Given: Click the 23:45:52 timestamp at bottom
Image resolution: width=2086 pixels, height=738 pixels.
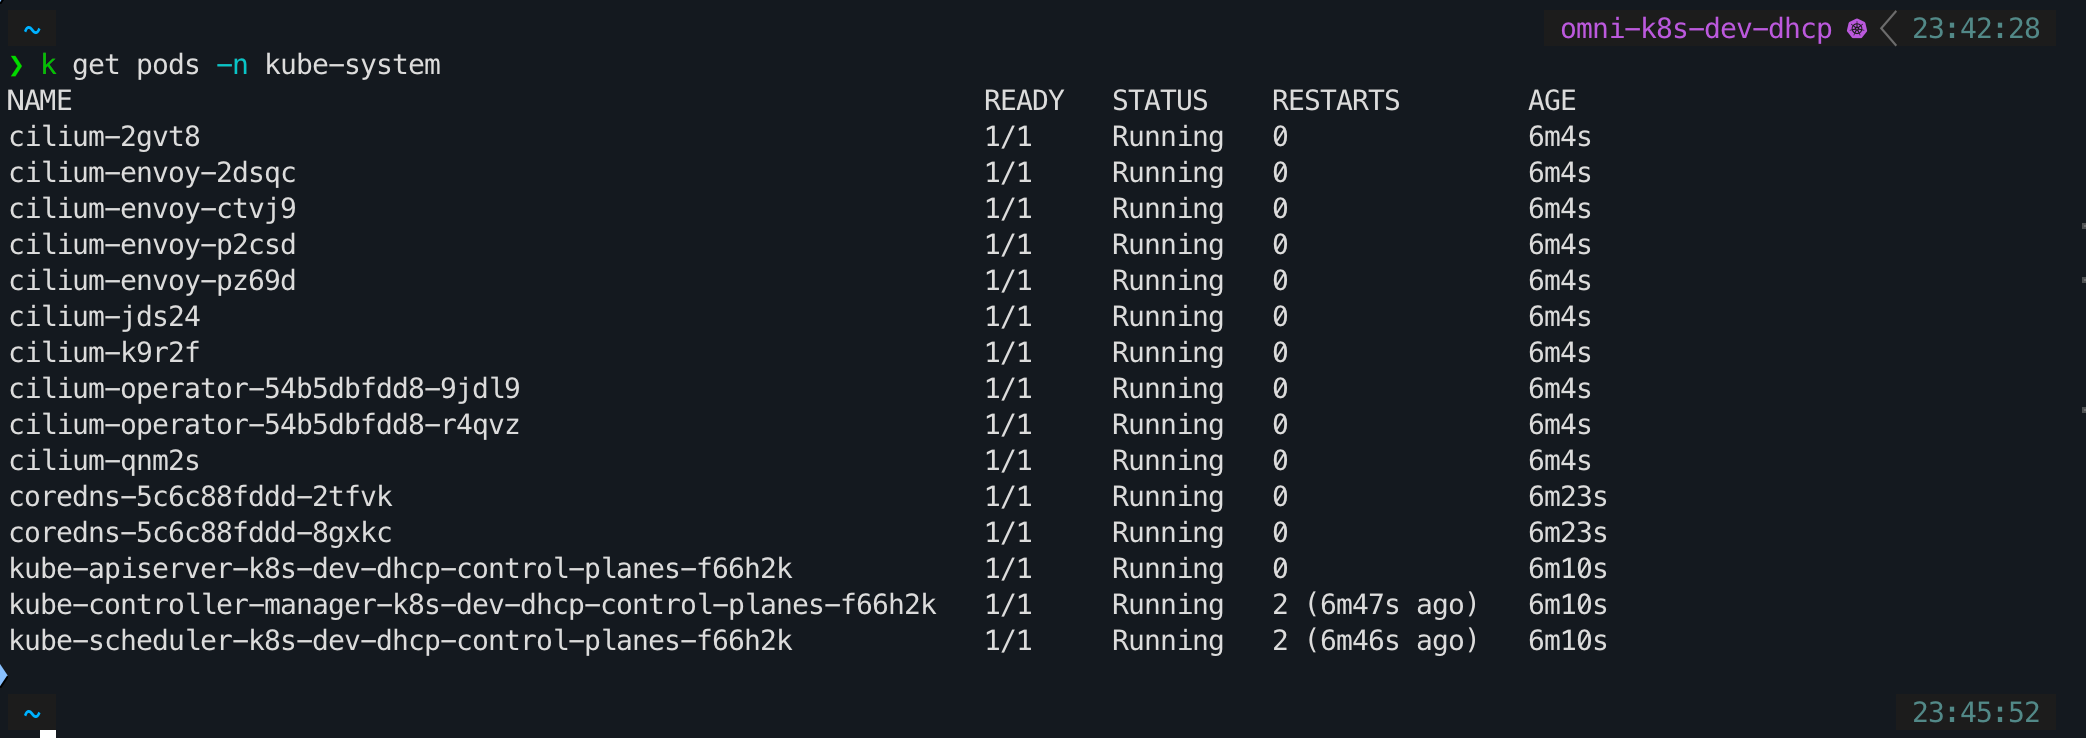Looking at the screenshot, I should (x=1976, y=712).
